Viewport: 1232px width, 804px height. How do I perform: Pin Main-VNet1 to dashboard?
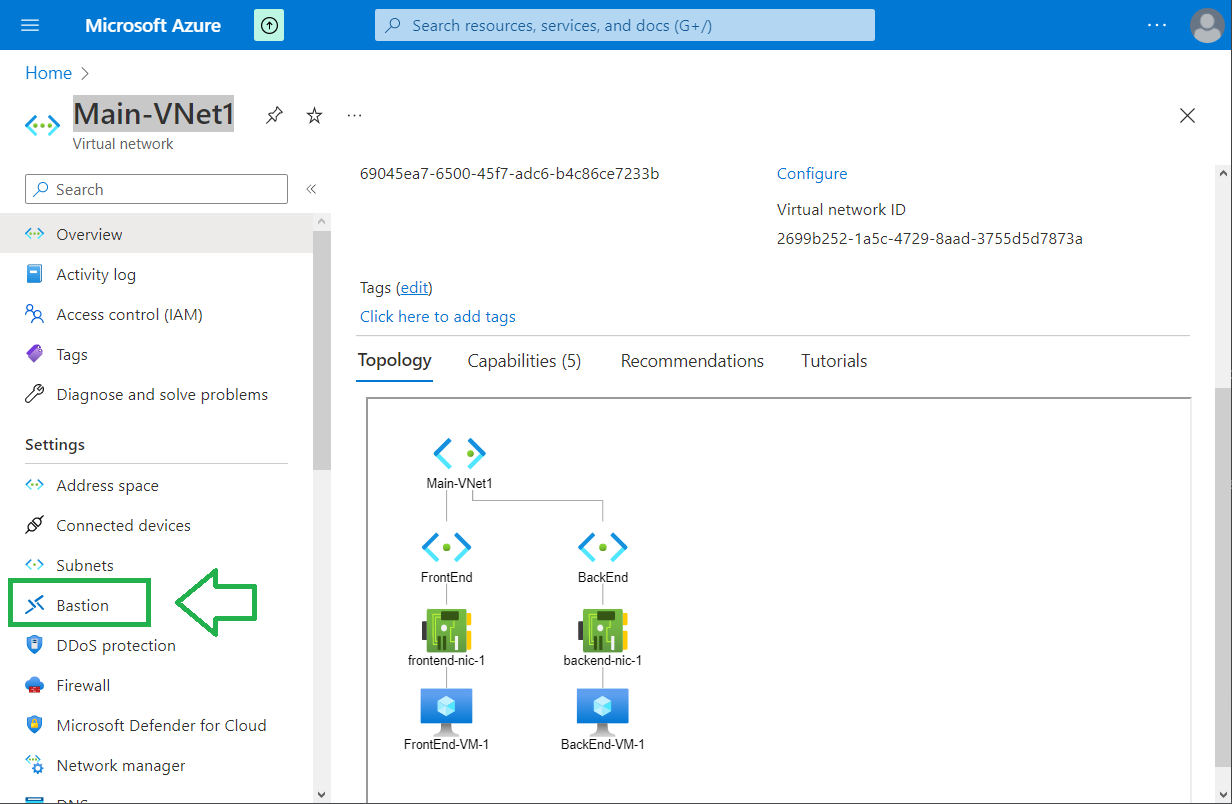274,116
